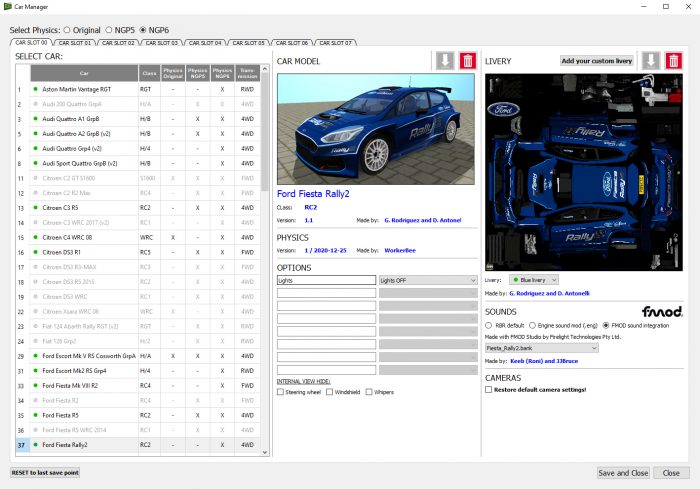Screen dimensions: 700x489
Task: Tick the Steering wheel hide checkbox
Action: 280,392
